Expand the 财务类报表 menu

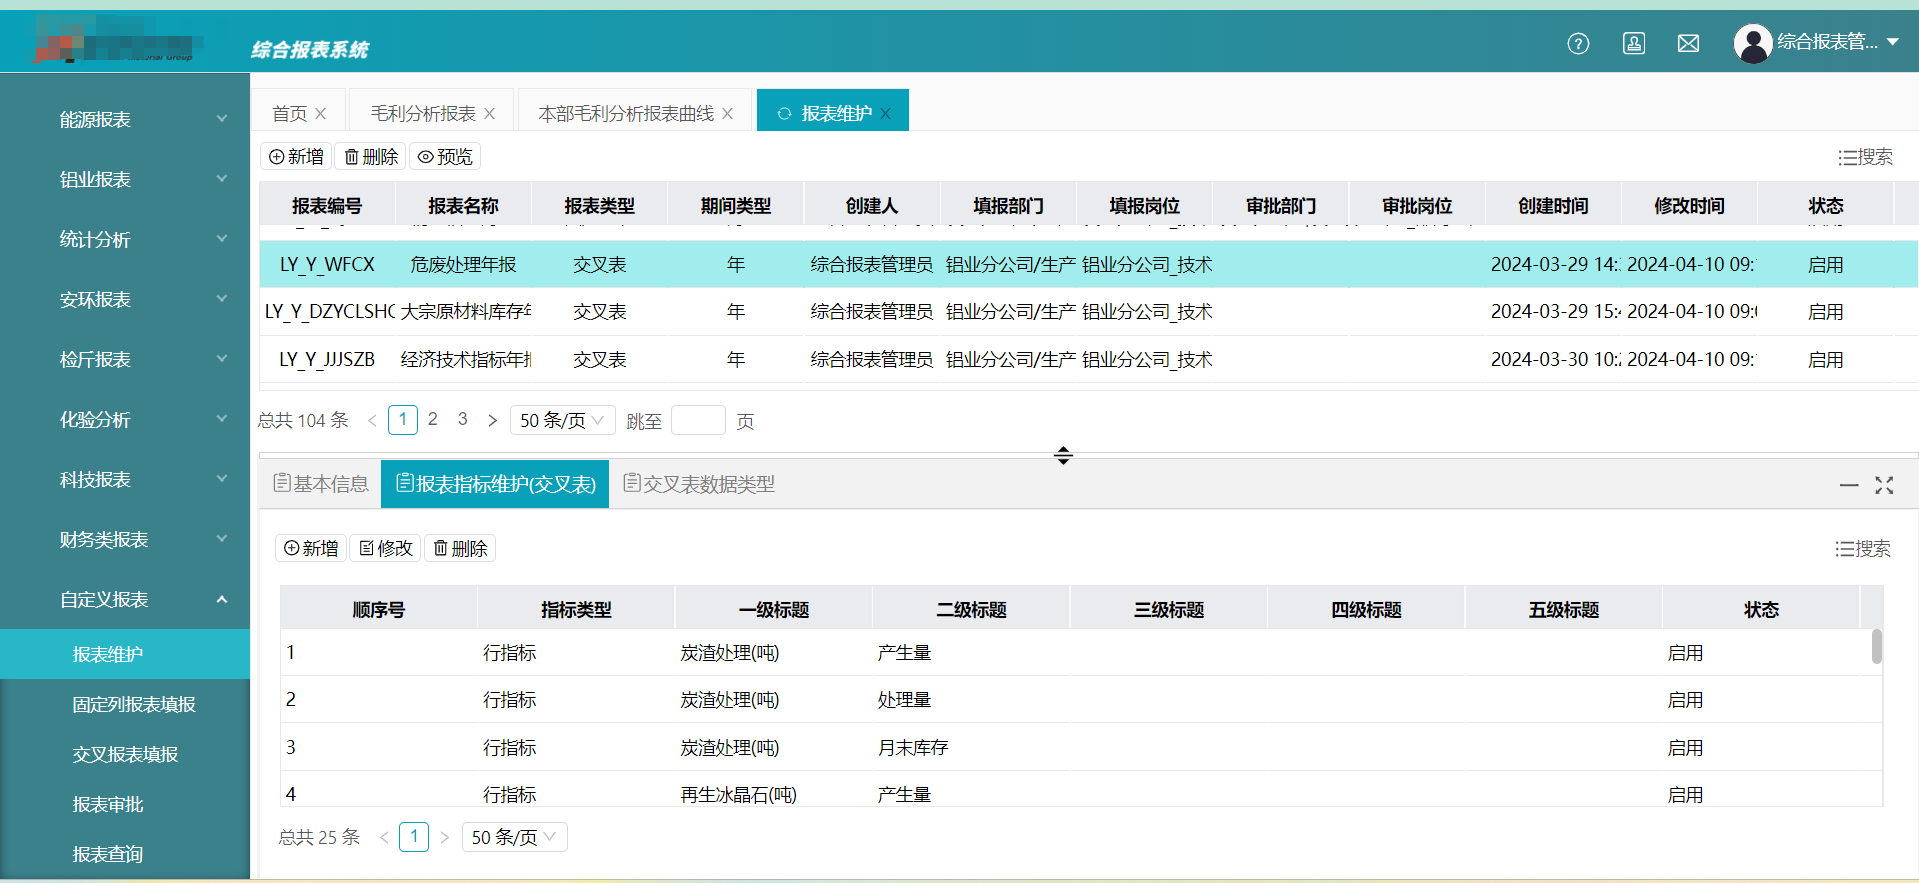pos(125,540)
